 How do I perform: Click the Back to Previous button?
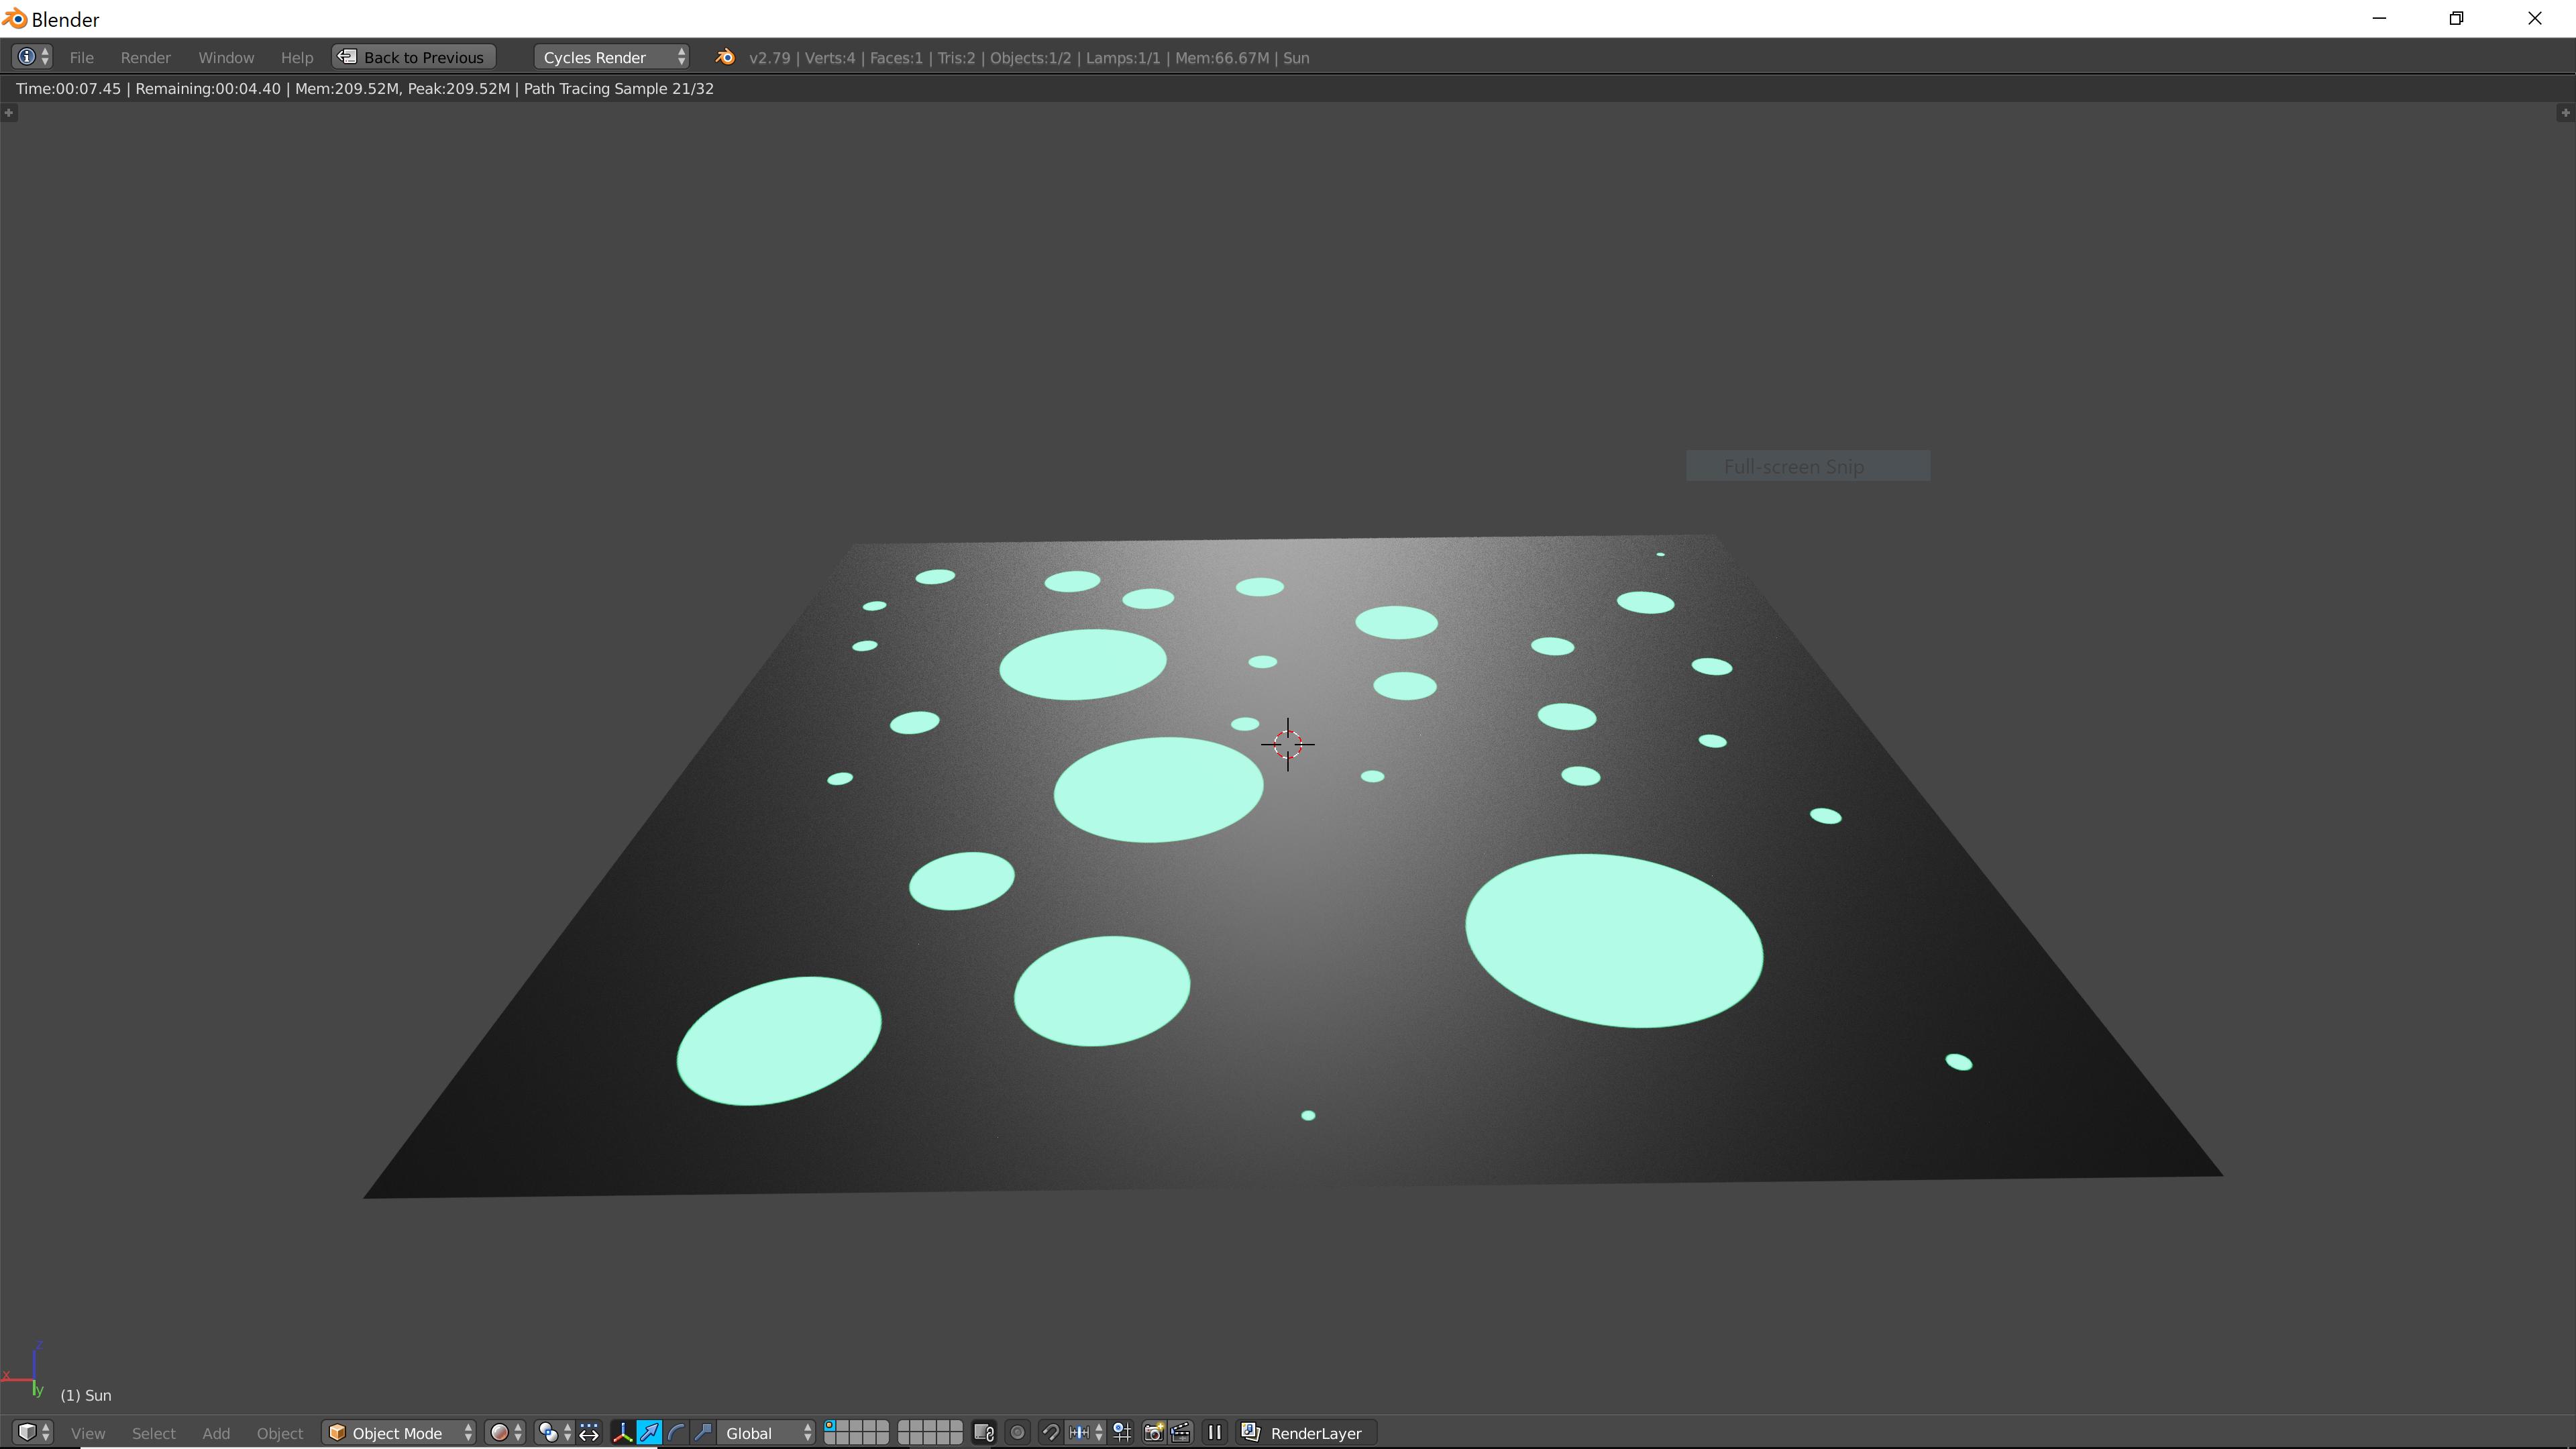tap(413, 57)
